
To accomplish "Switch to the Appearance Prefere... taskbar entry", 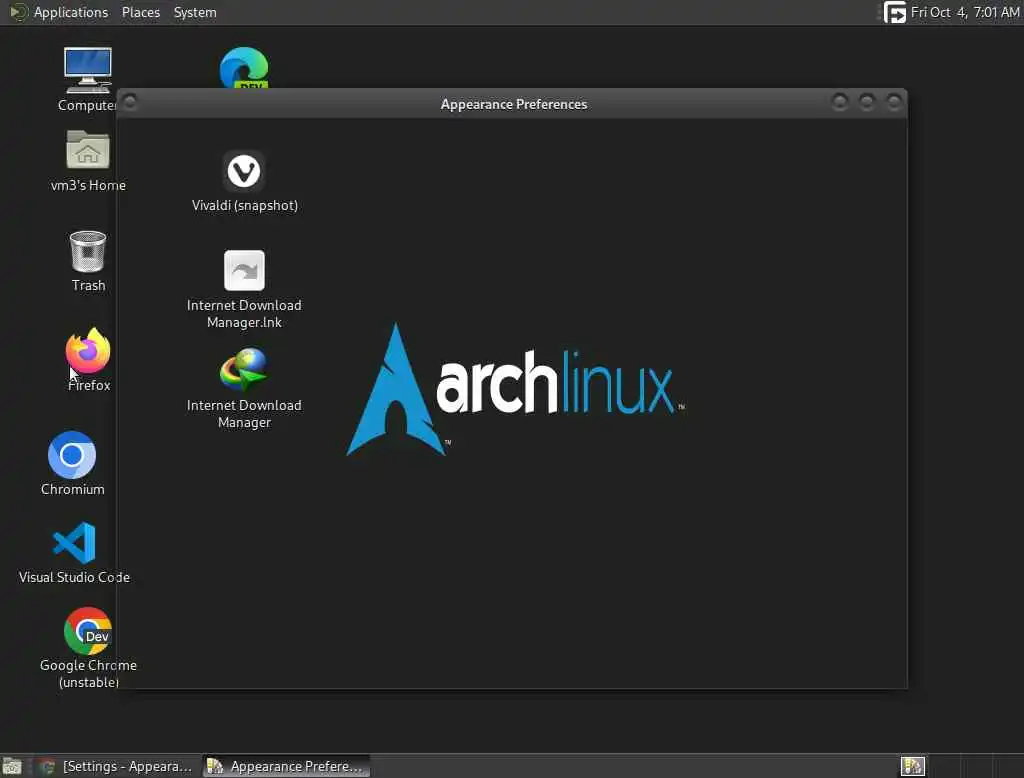I will click(285, 766).
